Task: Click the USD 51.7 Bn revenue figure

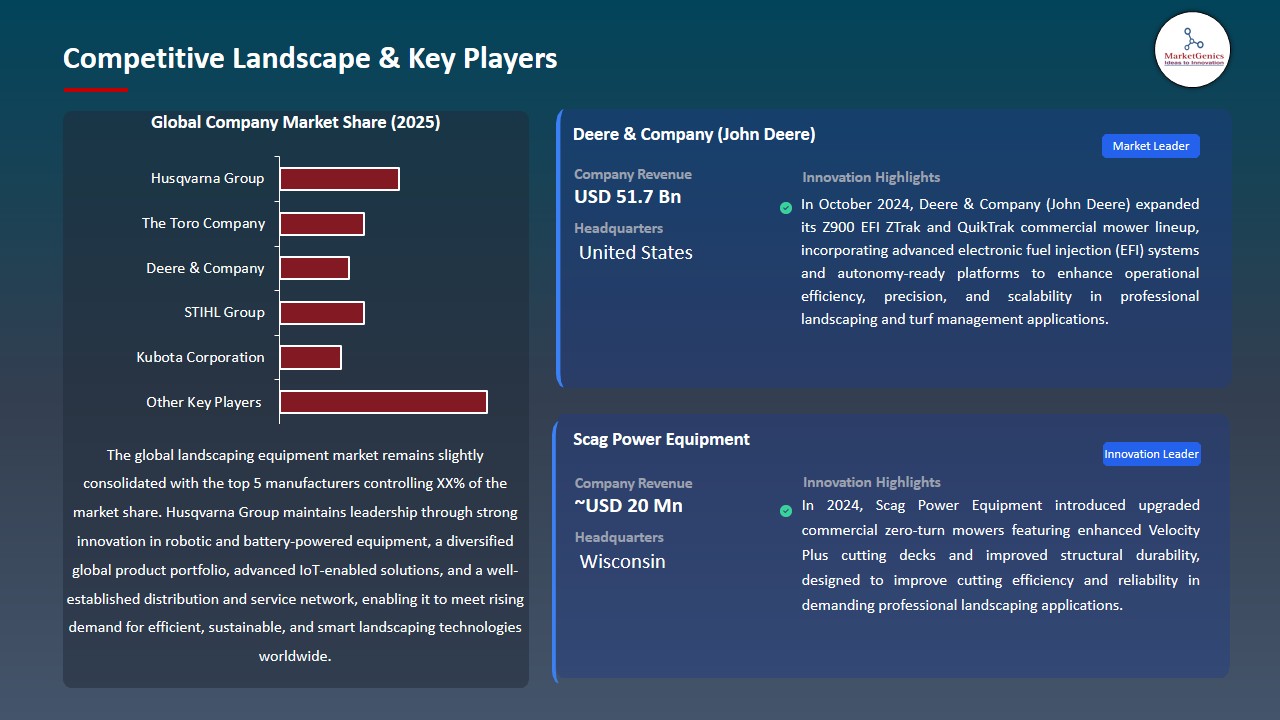Action: 627,196
